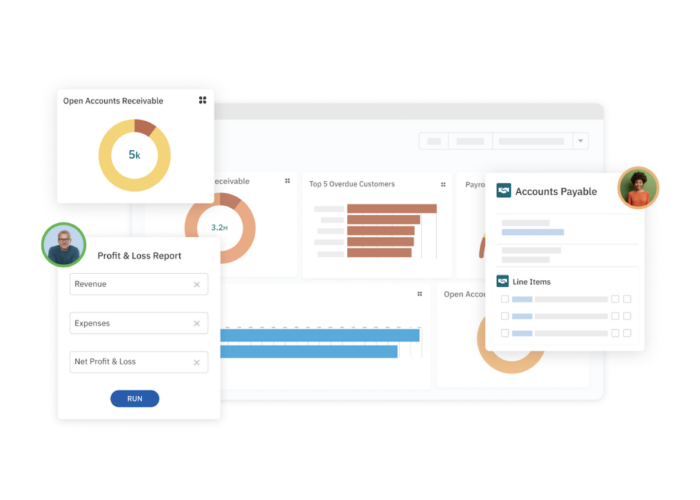Click grid icon on Top 5 Overdue Customers card
Viewport: 700px width, 500px height.
coord(443,184)
